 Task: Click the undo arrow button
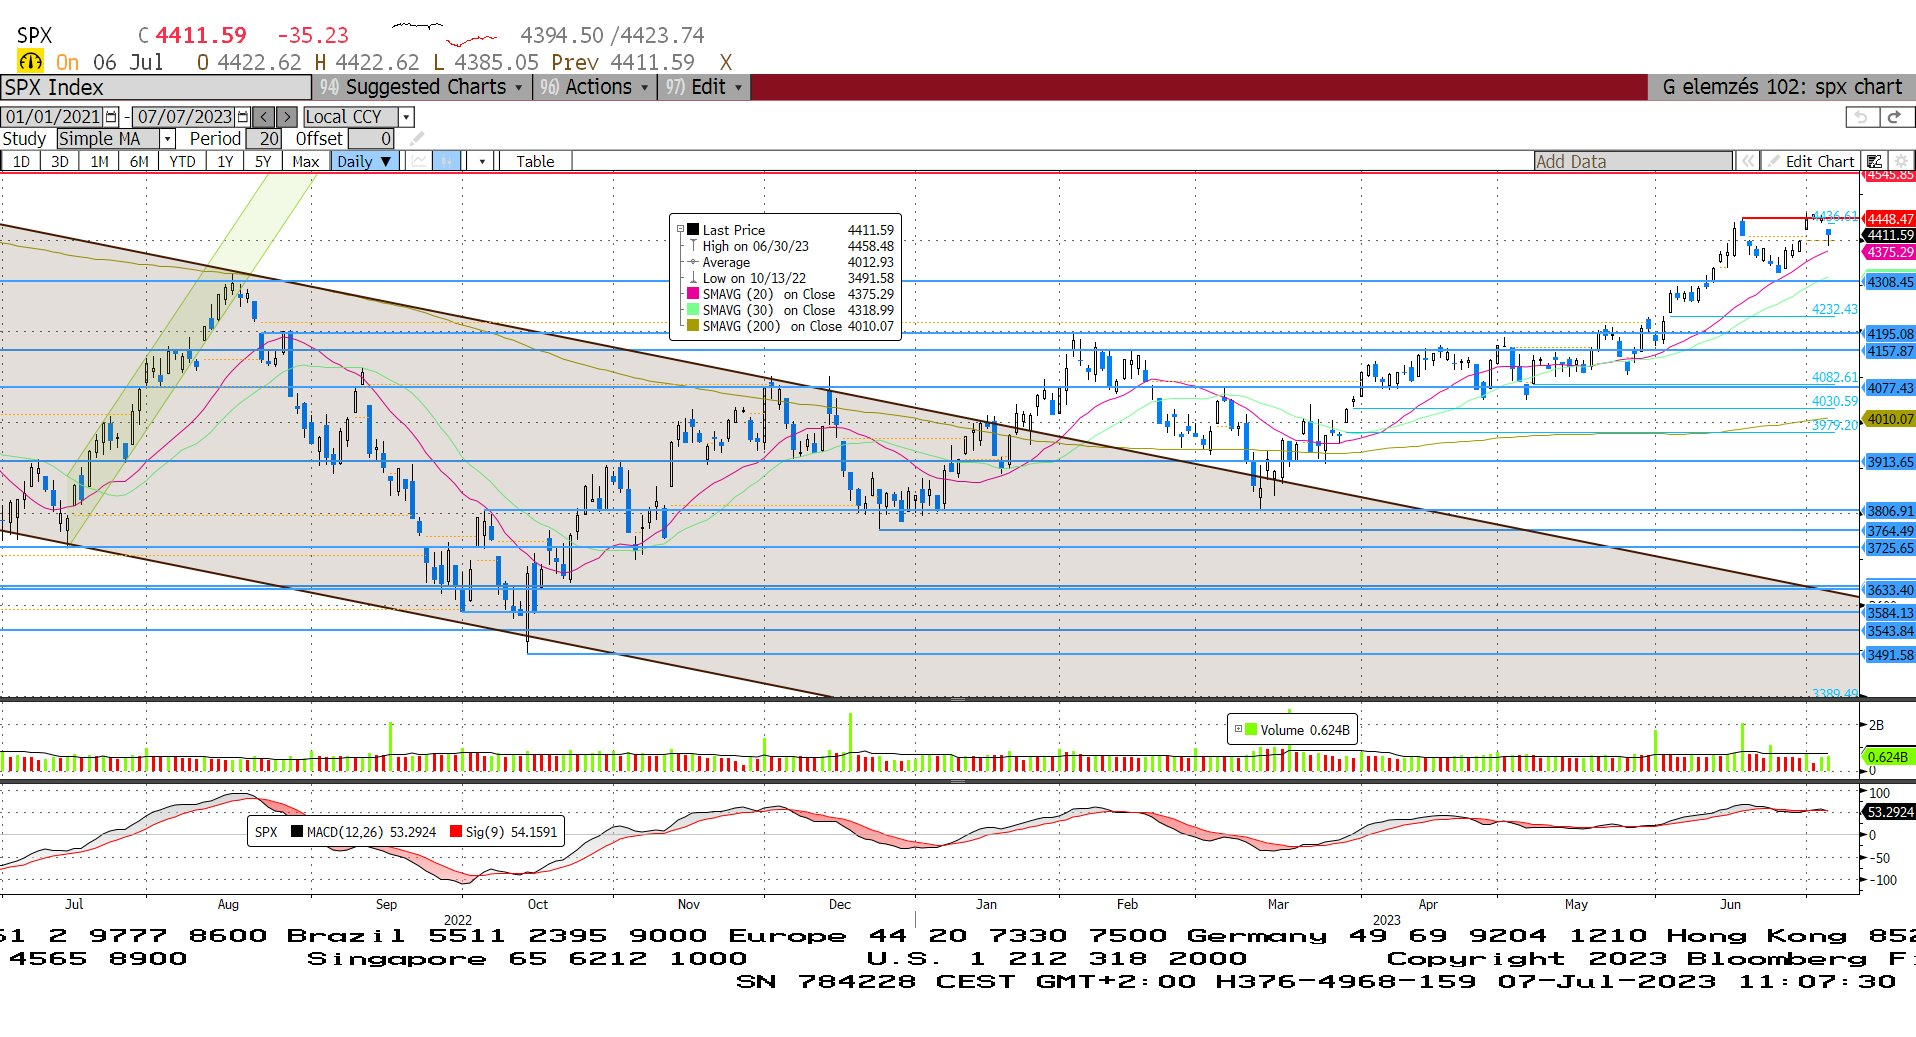1861,117
